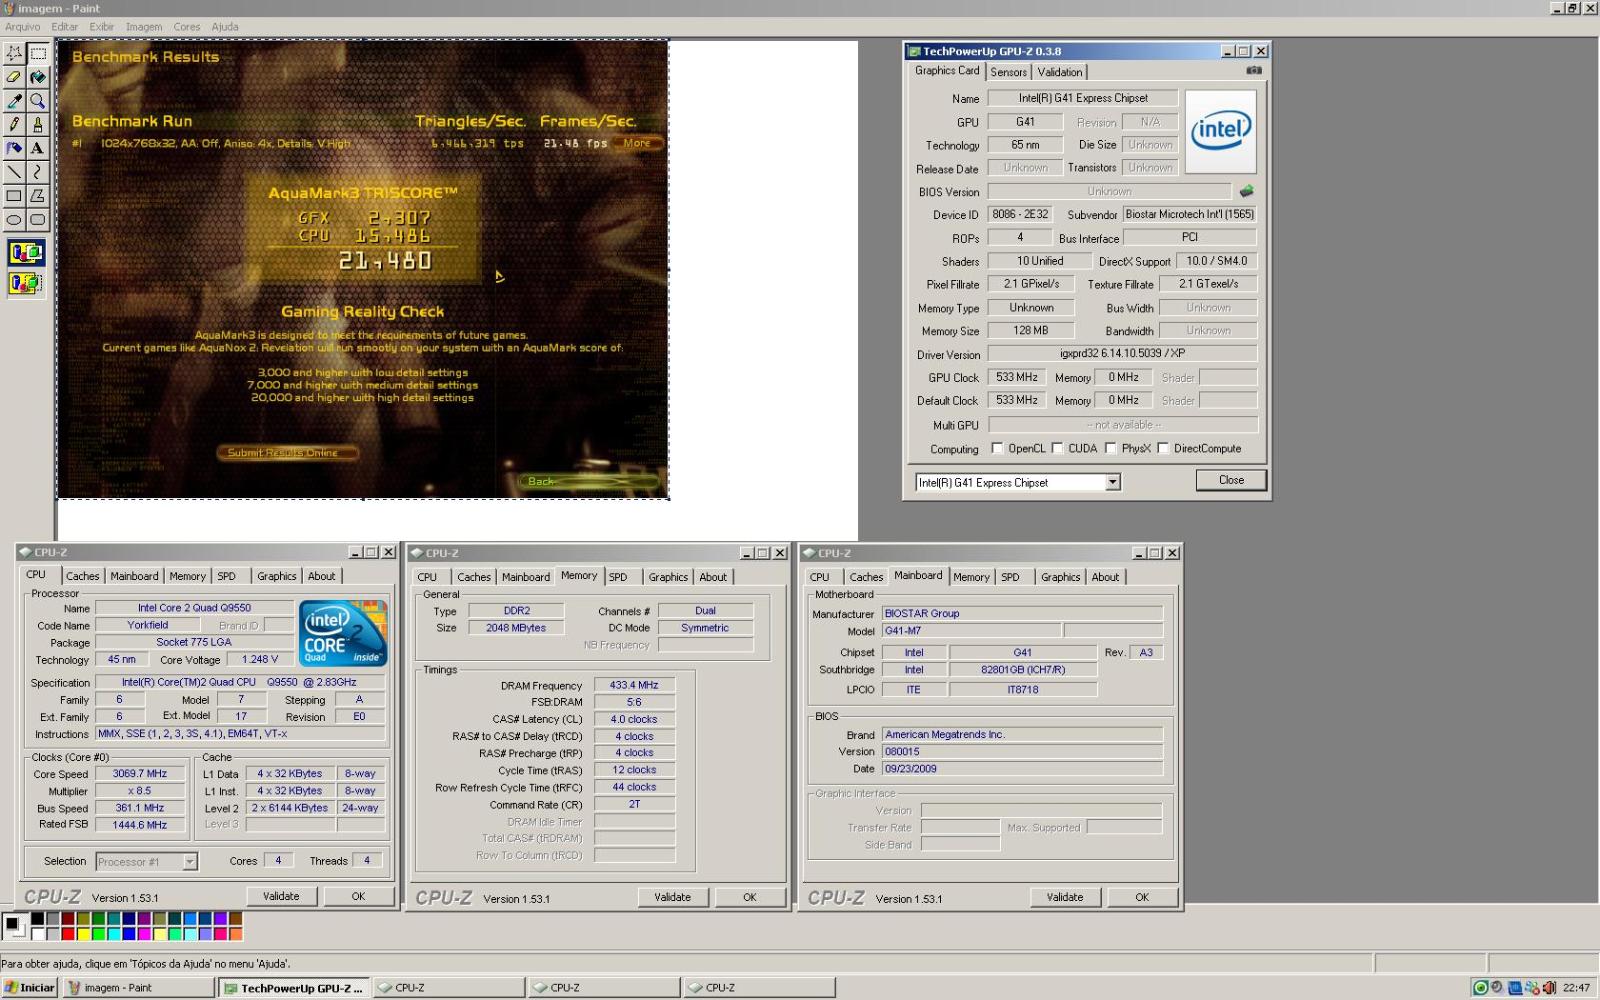Select the Rounded Rectangle tool
This screenshot has height=1000, width=1600.
(38, 220)
